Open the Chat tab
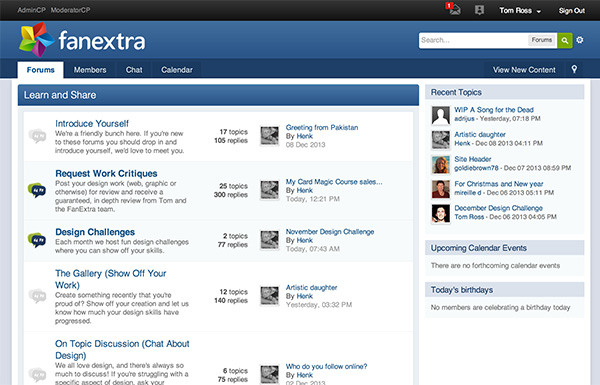600x385 pixels. point(134,70)
